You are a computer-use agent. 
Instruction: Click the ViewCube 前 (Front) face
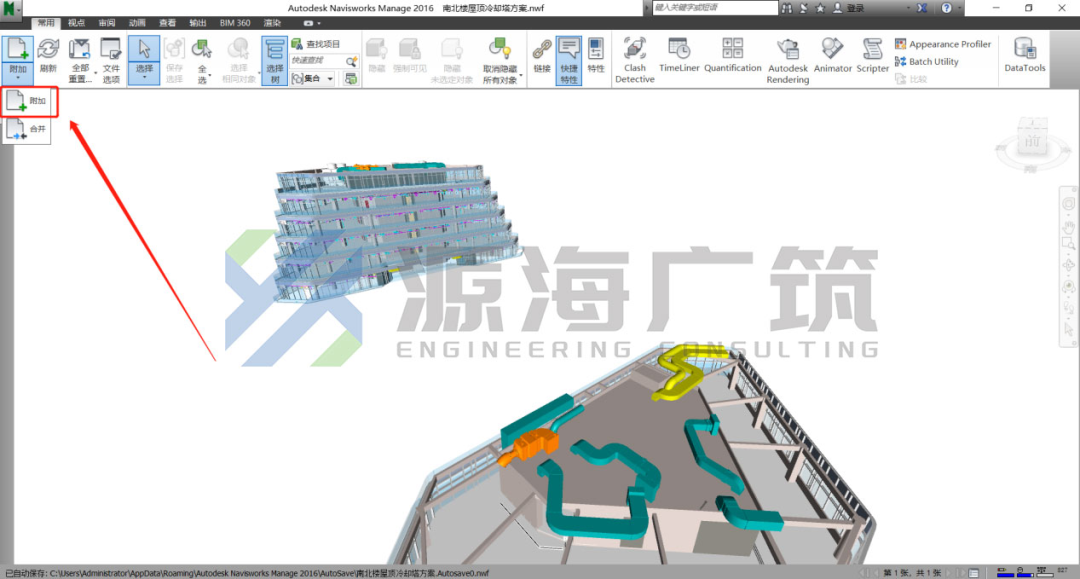point(1031,140)
